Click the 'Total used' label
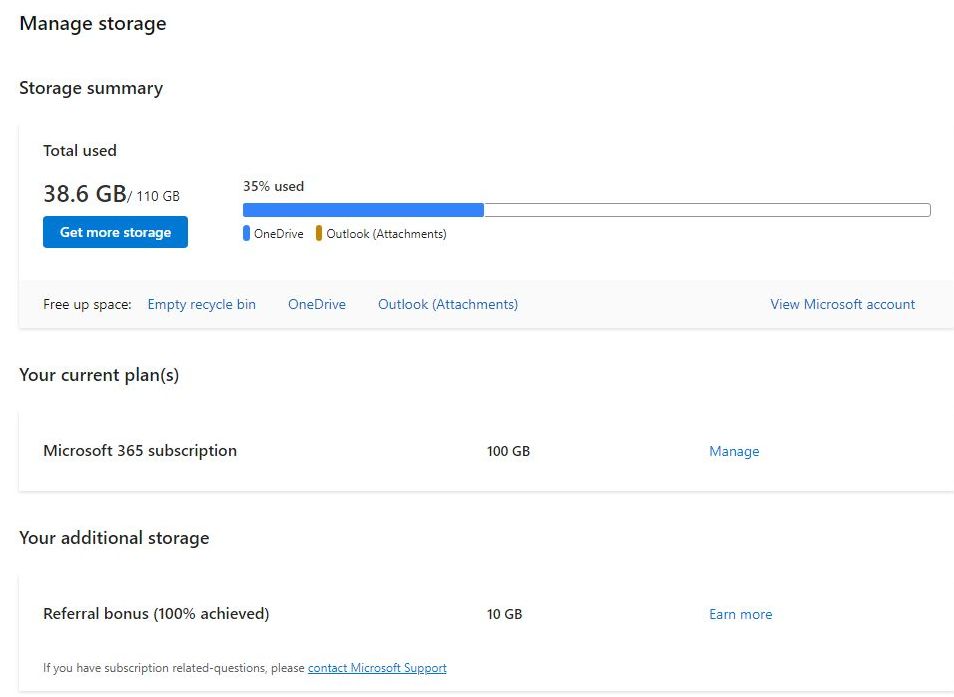954x697 pixels. point(80,151)
